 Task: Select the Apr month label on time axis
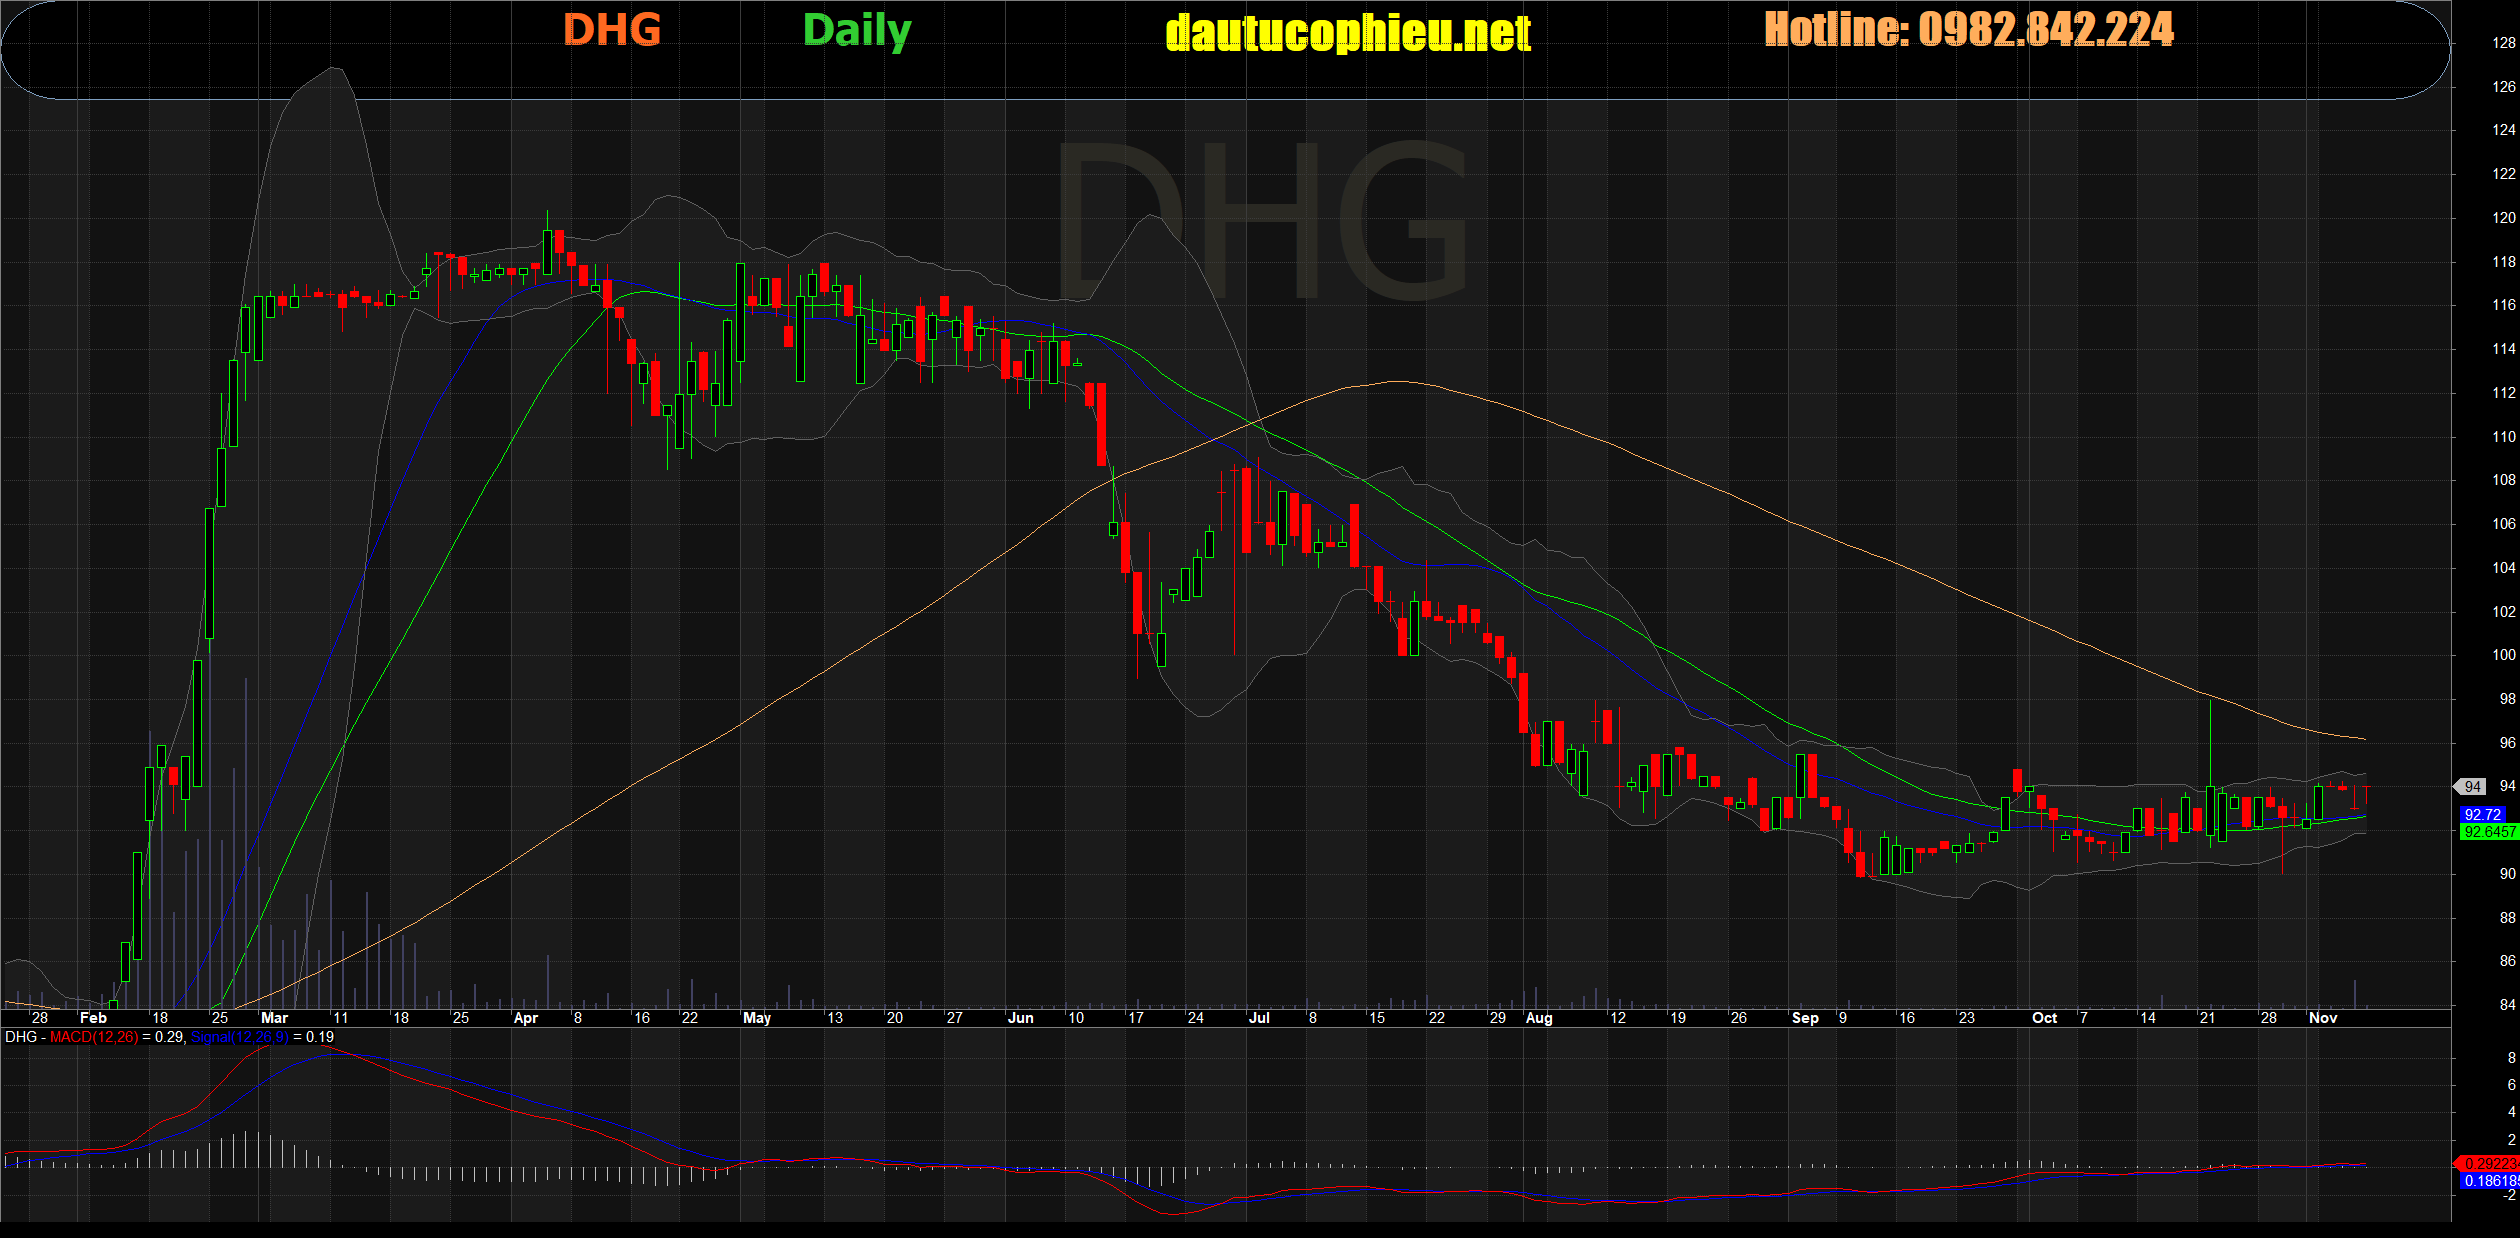click(526, 1018)
